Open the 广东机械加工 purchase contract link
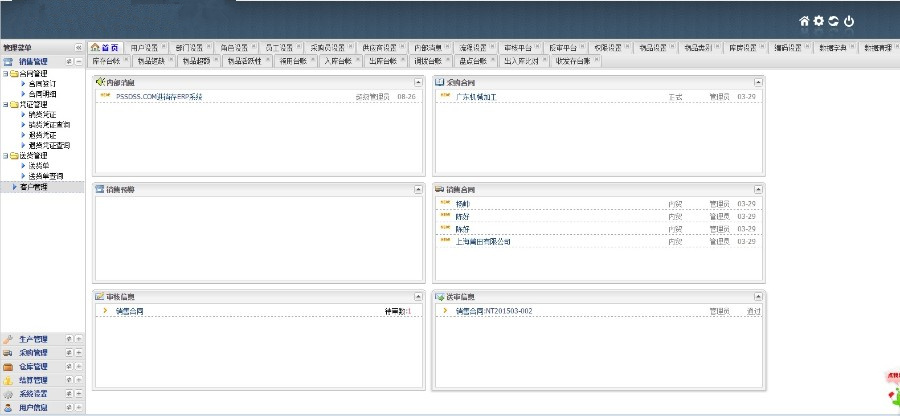 (x=476, y=97)
